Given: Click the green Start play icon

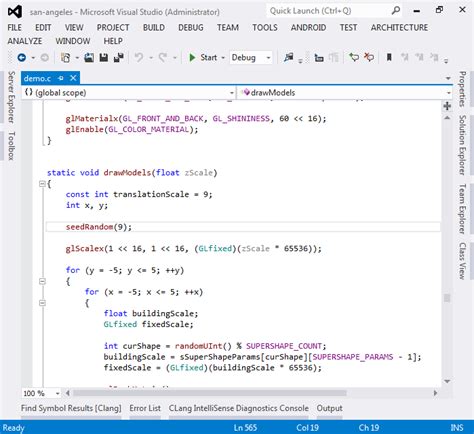Looking at the screenshot, I should [192, 58].
